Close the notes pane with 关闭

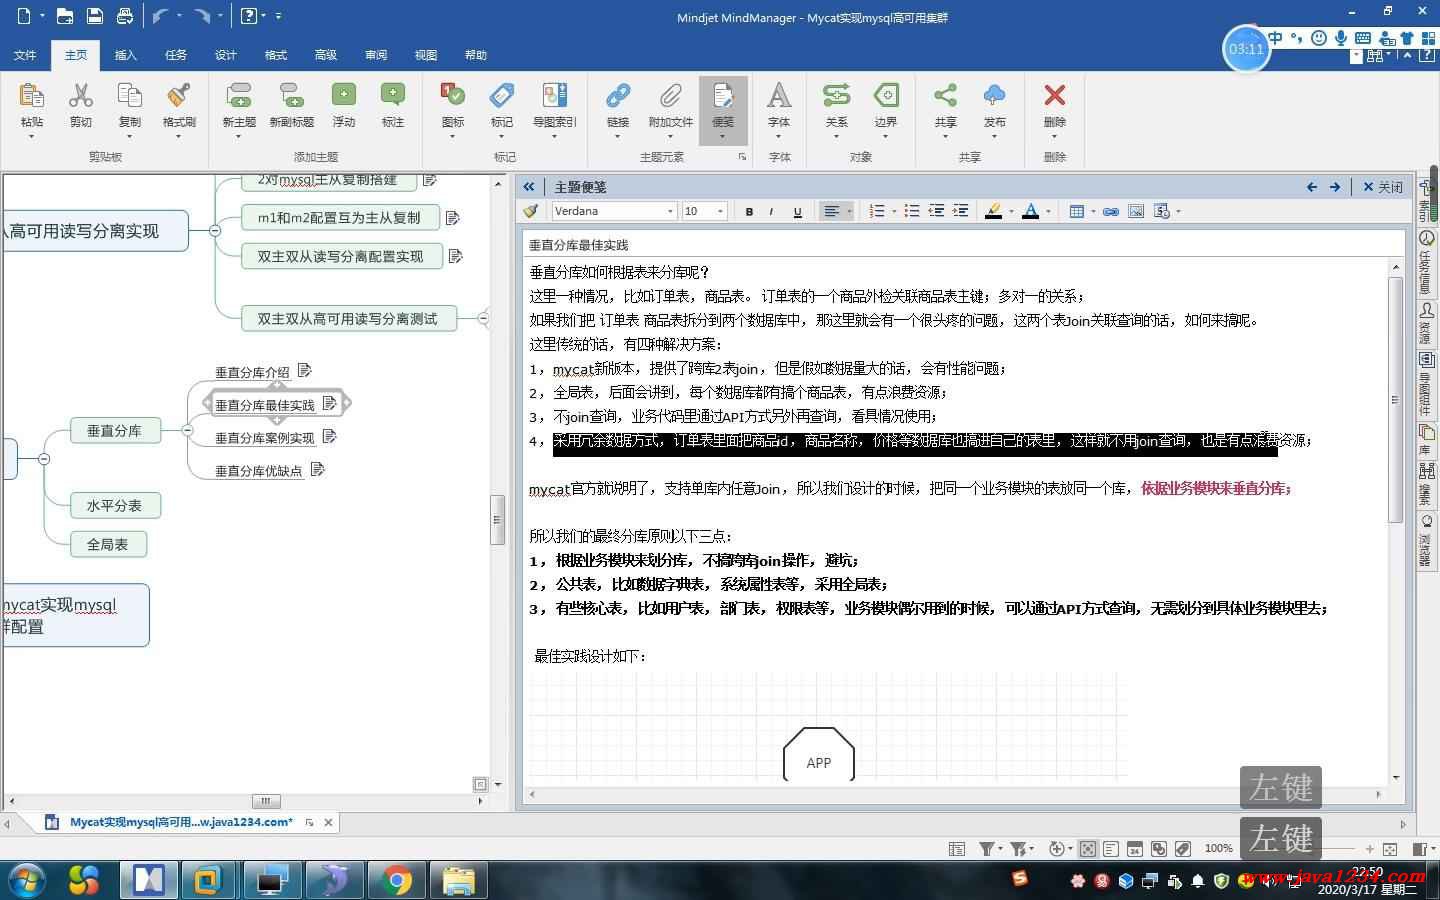click(1383, 187)
